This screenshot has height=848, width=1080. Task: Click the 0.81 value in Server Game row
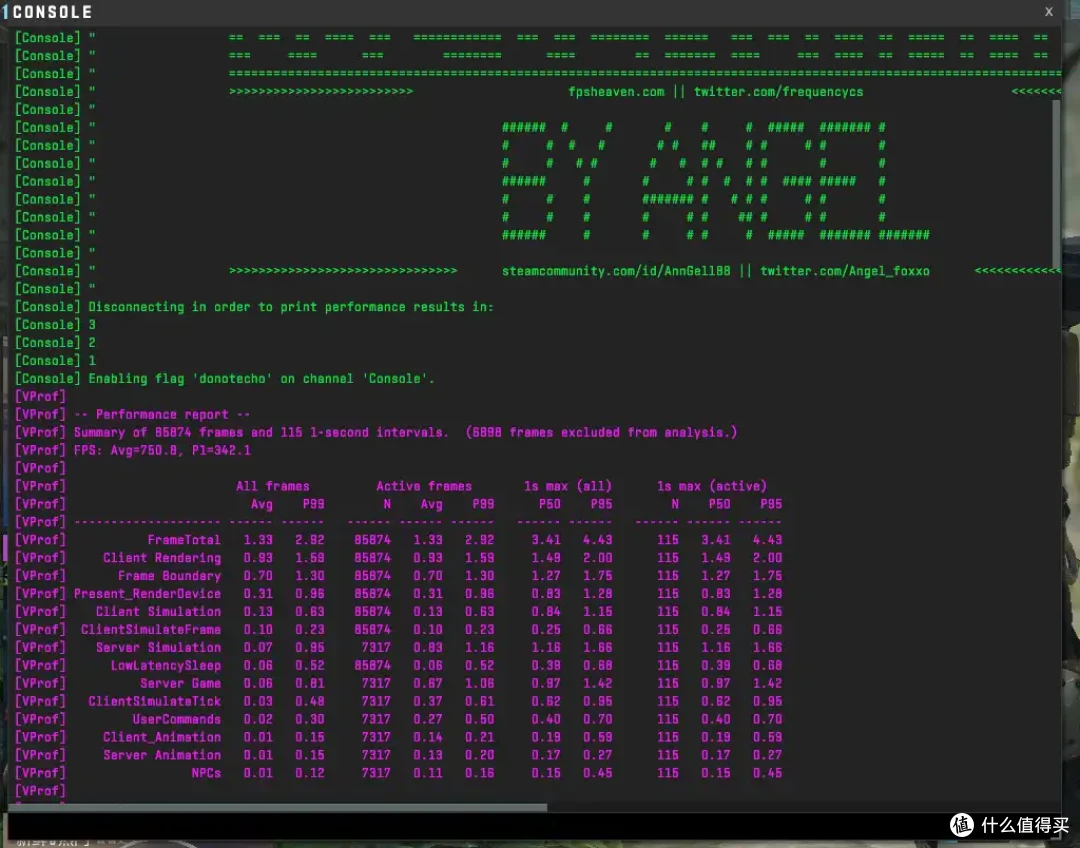click(x=310, y=683)
